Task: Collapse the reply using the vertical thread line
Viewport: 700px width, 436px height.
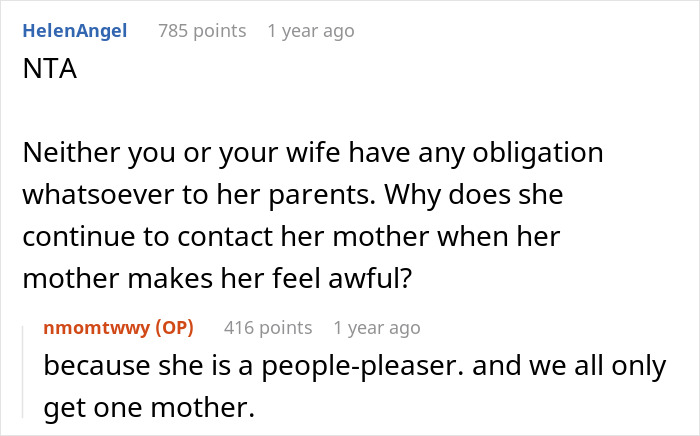Action: 23,372
